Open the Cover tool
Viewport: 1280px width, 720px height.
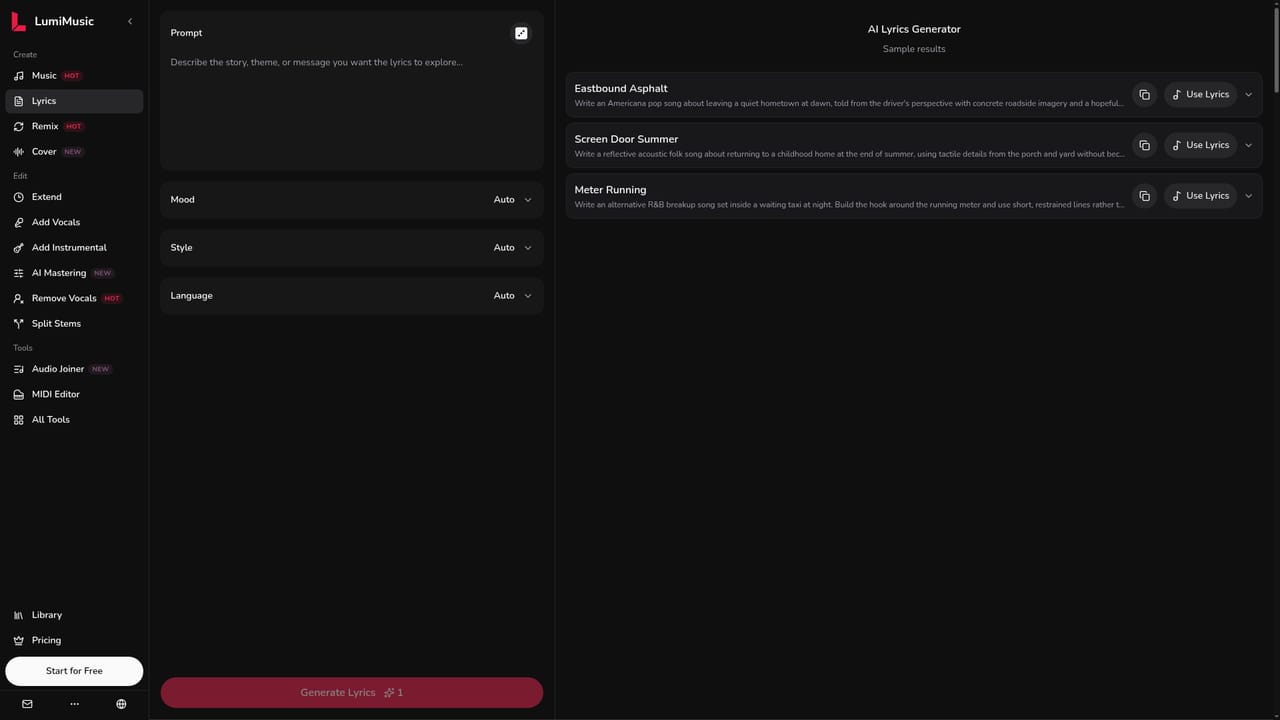pos(74,152)
